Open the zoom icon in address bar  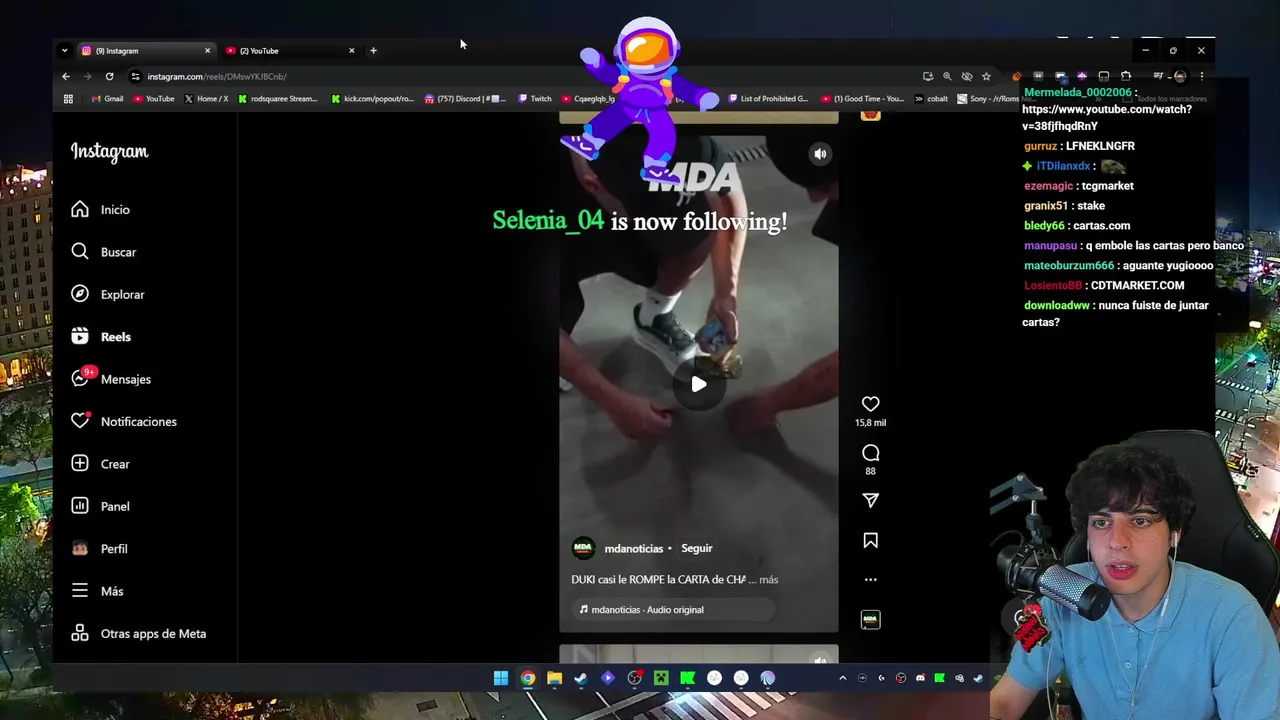pos(947,76)
